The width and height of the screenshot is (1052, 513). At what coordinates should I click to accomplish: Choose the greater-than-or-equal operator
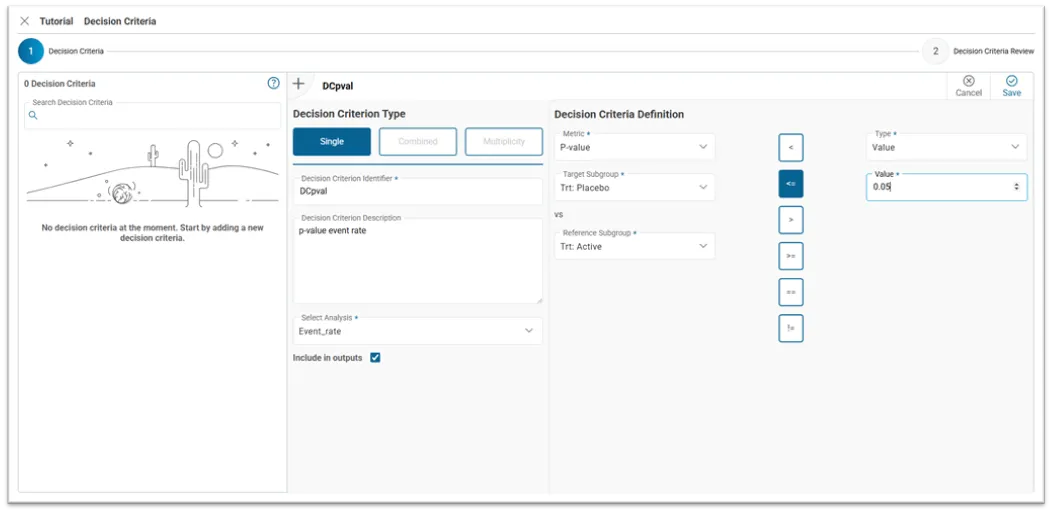[x=791, y=256]
